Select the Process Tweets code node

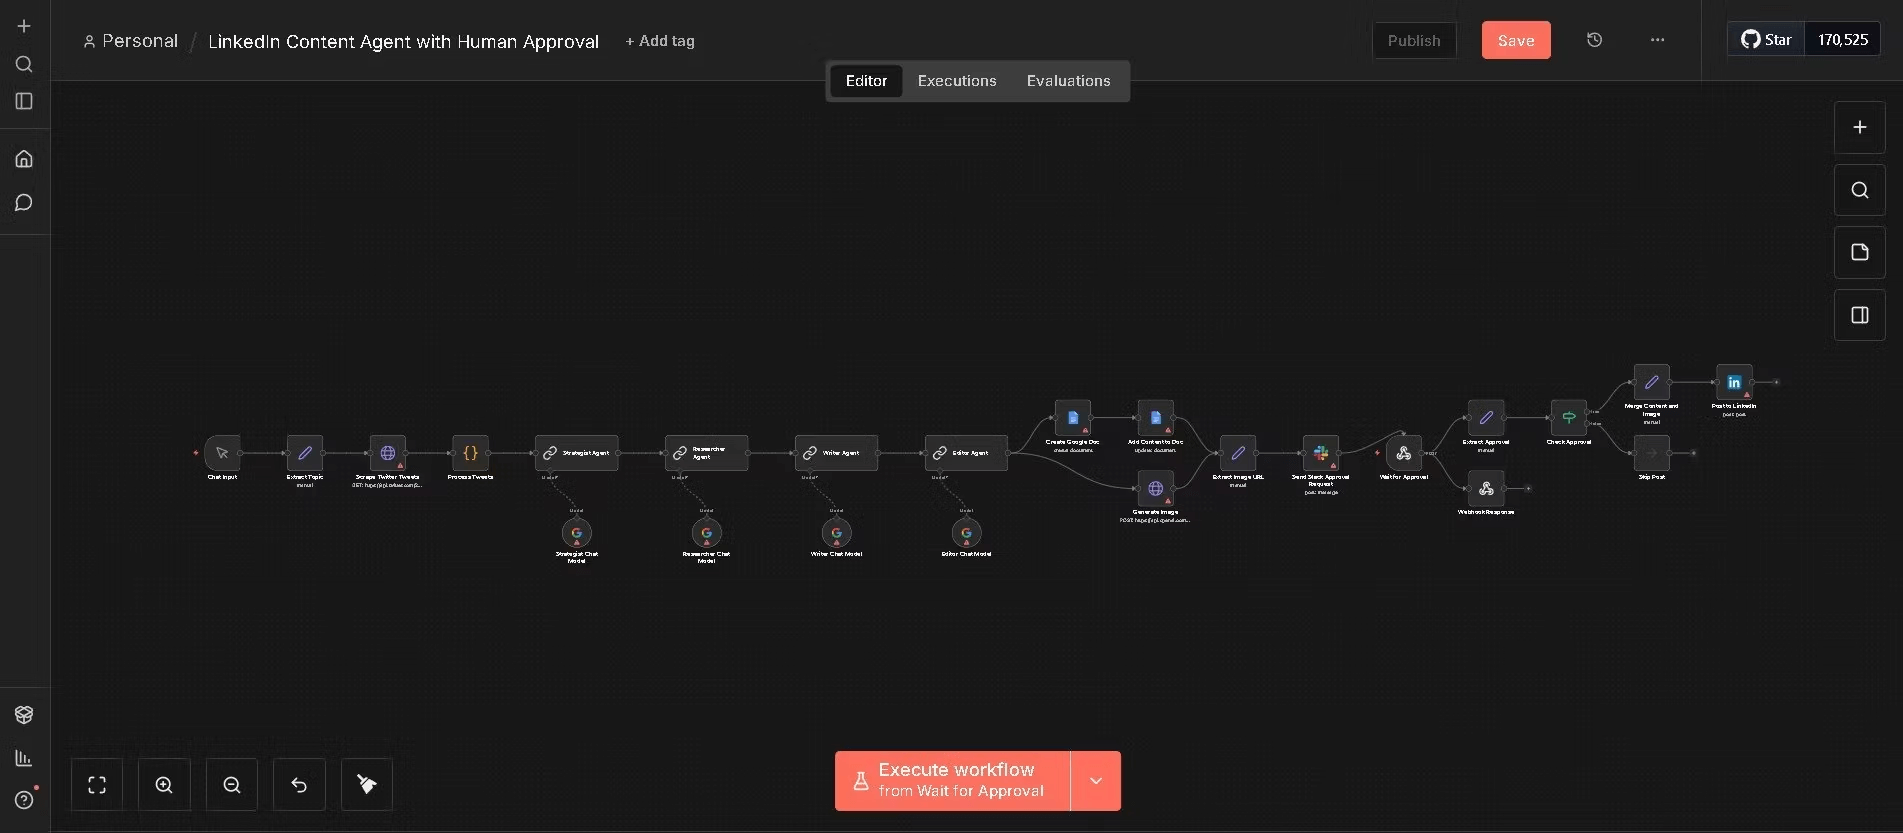(470, 453)
